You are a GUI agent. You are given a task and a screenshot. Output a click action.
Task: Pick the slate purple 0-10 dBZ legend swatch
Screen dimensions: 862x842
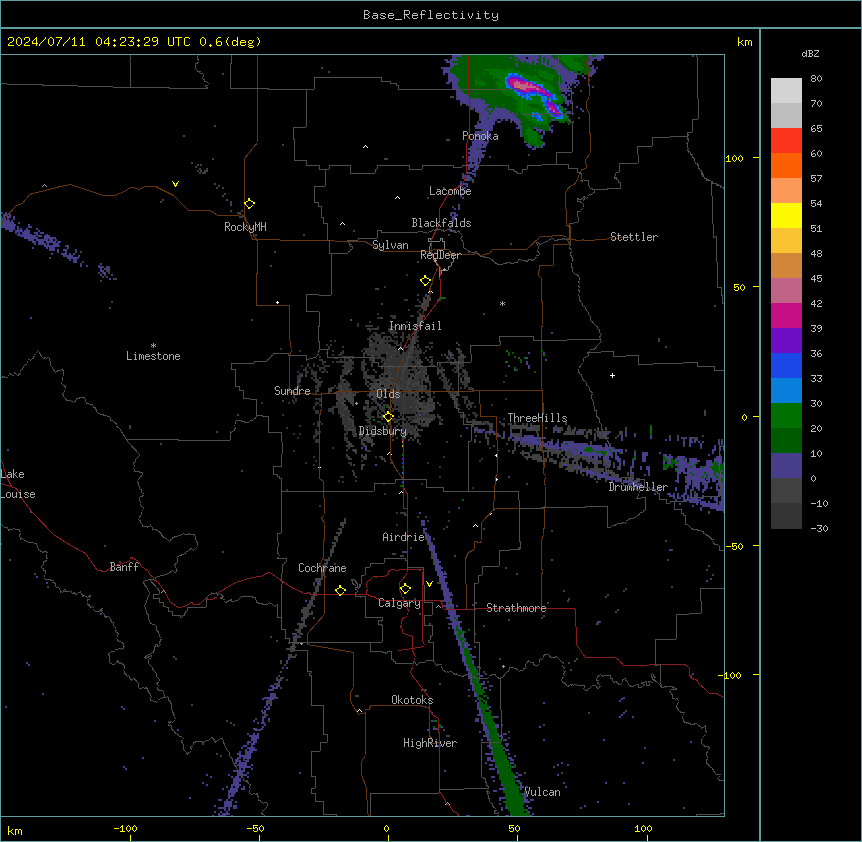pyautogui.click(x=786, y=466)
